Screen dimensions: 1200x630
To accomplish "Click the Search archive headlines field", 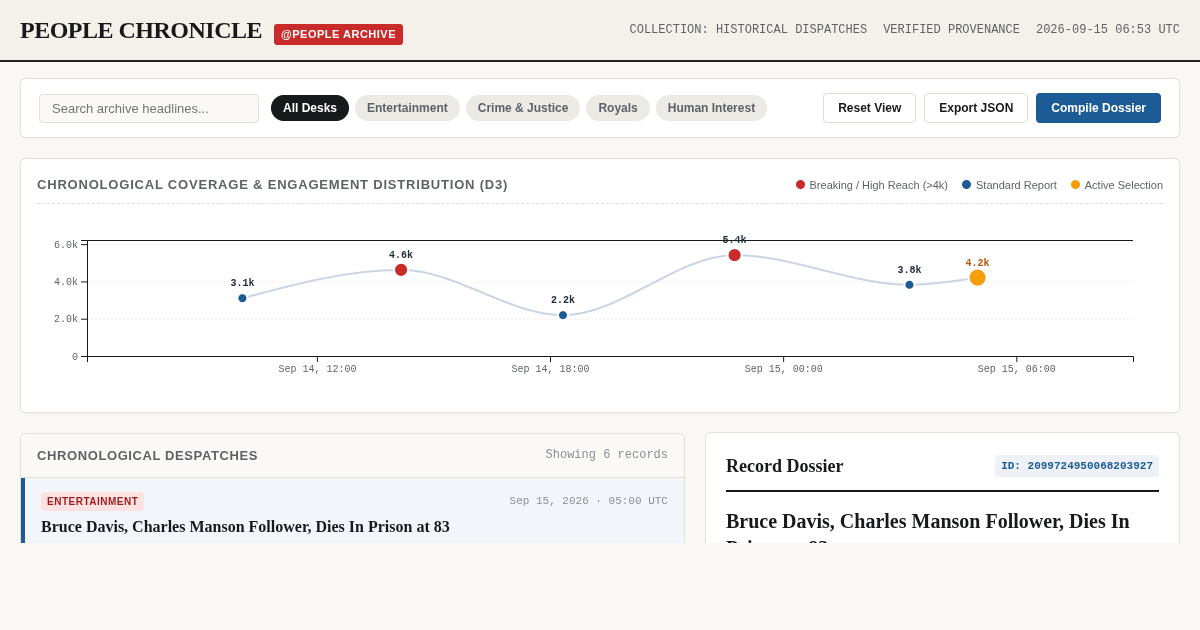I will point(149,108).
